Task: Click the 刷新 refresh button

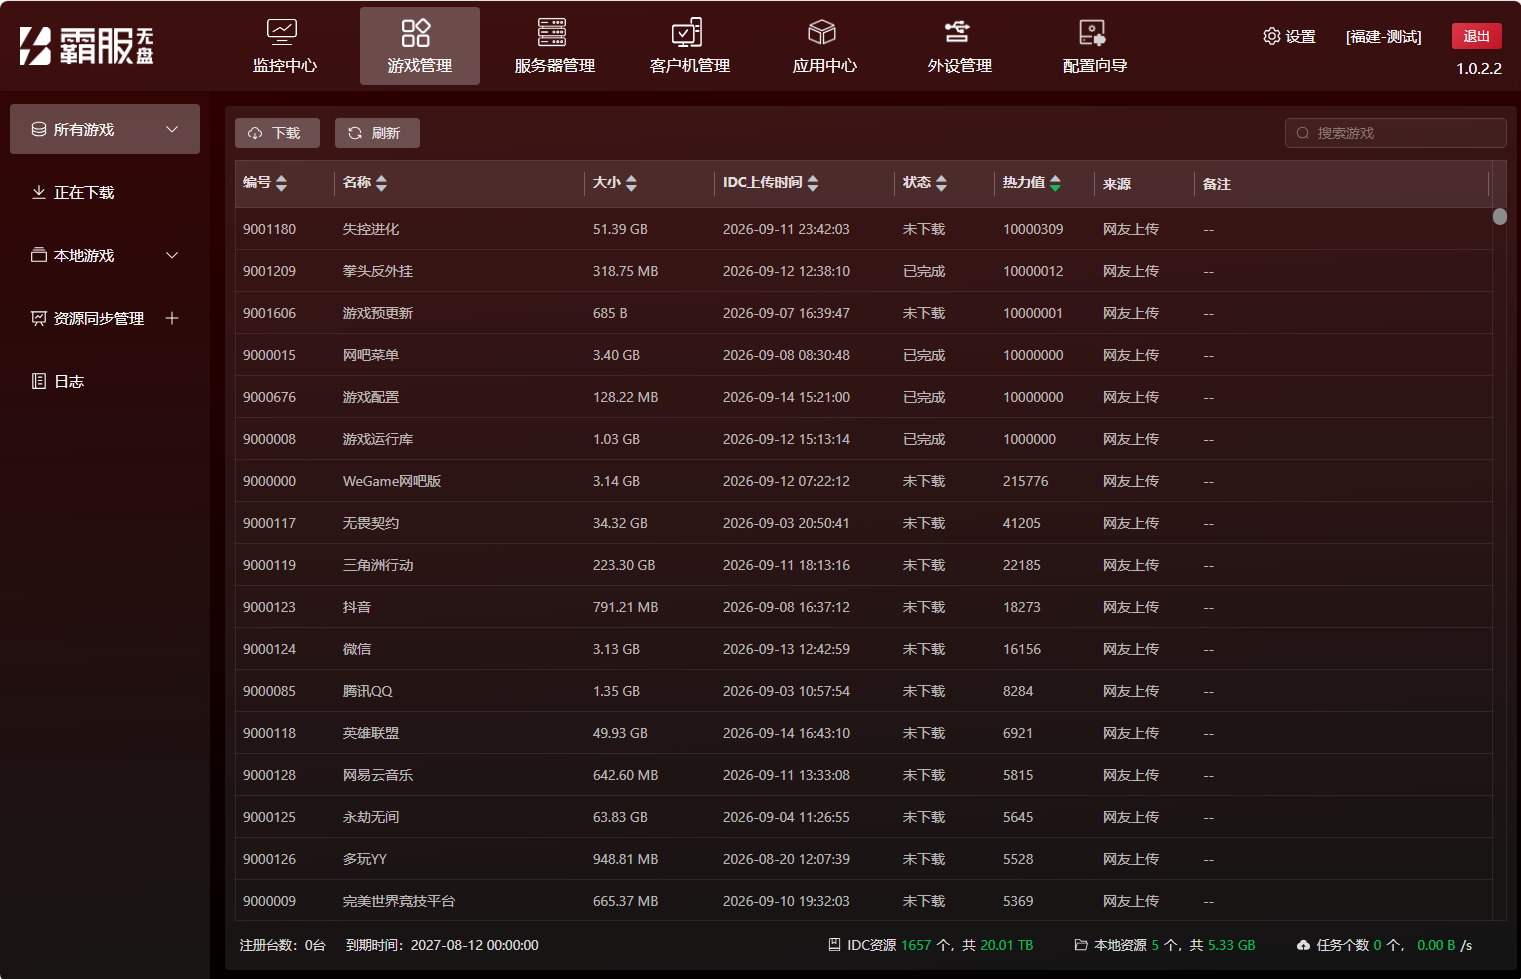Action: [377, 133]
